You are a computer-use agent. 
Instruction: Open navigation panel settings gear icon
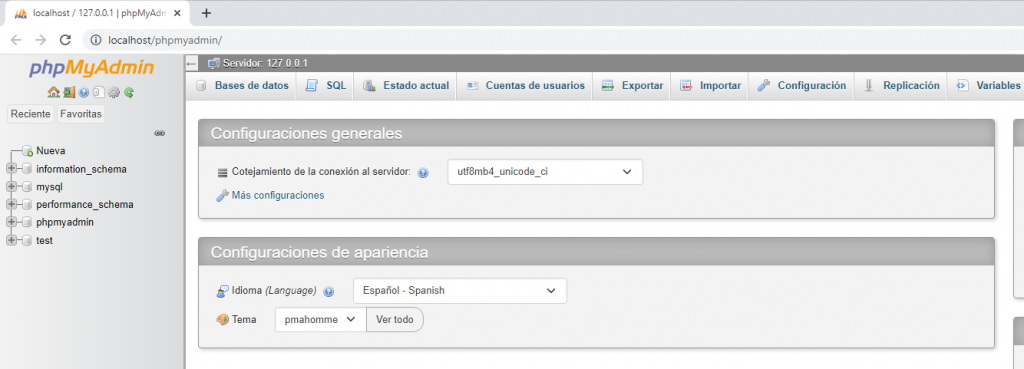(x=114, y=92)
